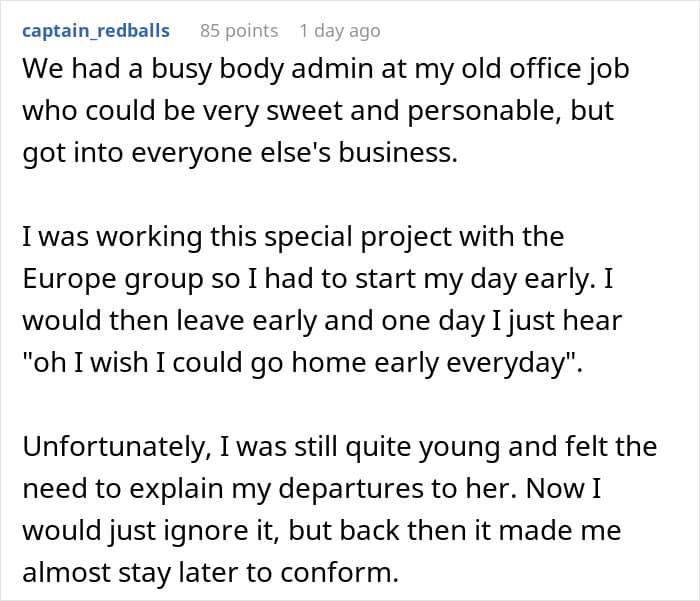Screen dimensions: 700x601
Task: Open the captain_redballs user profile link
Action: [x=96, y=31]
